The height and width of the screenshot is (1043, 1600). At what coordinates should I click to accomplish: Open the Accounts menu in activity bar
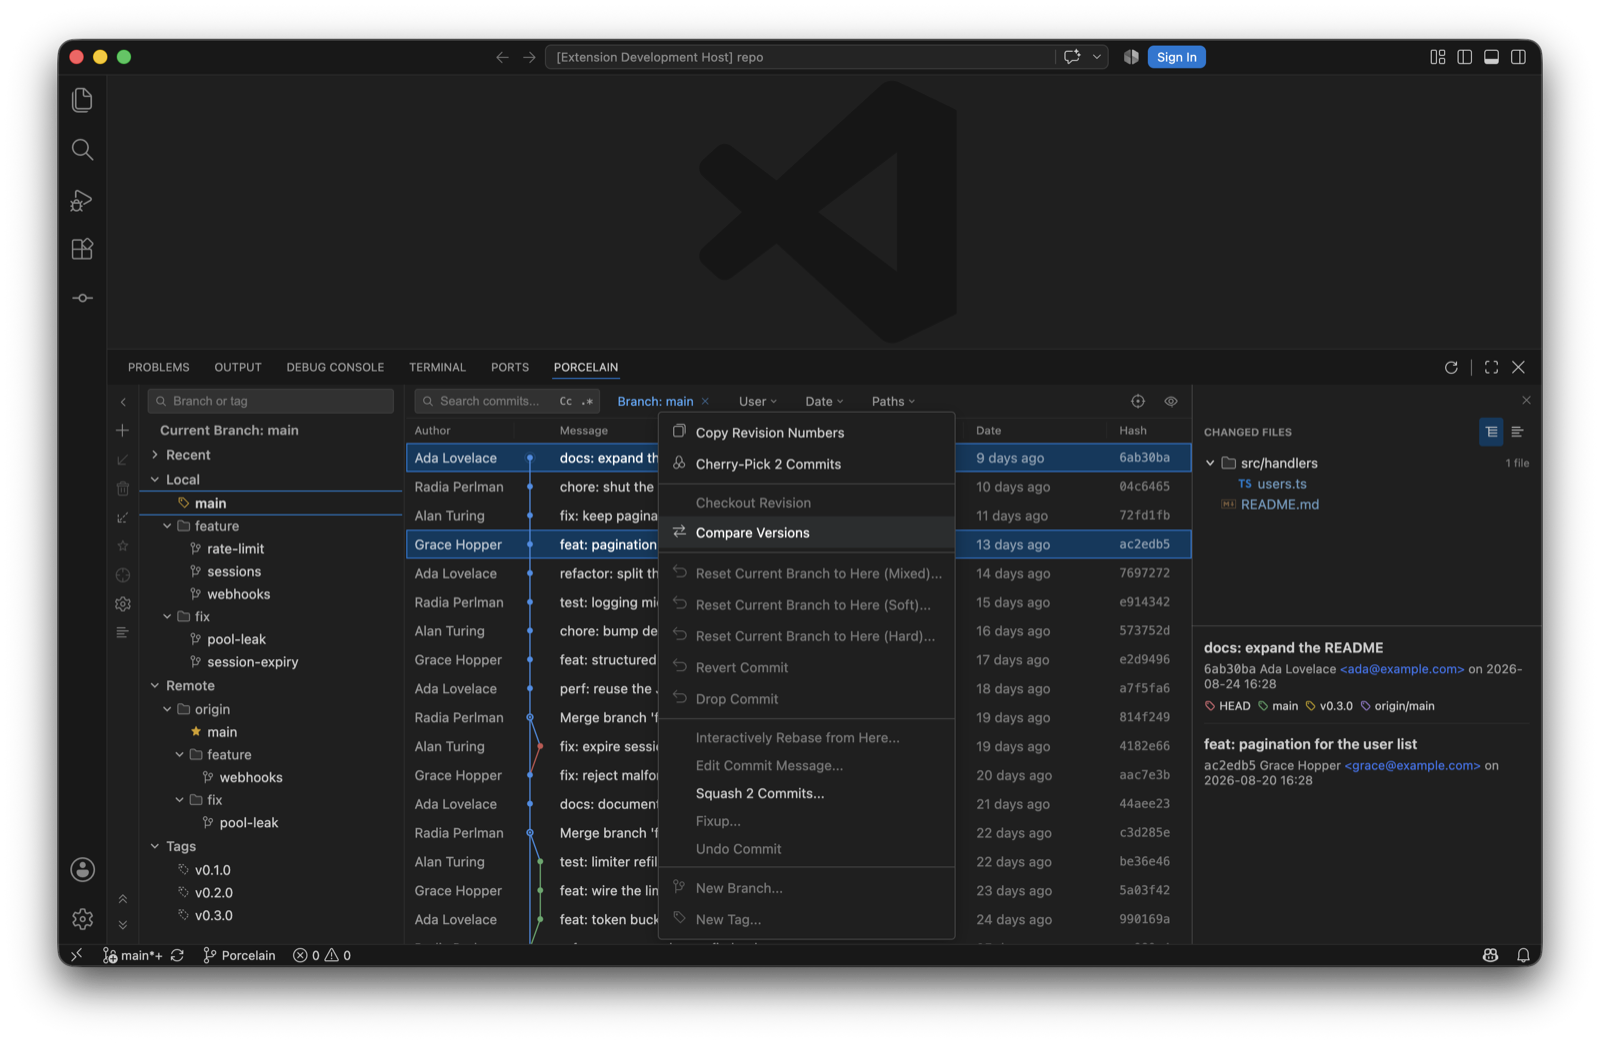coord(82,869)
